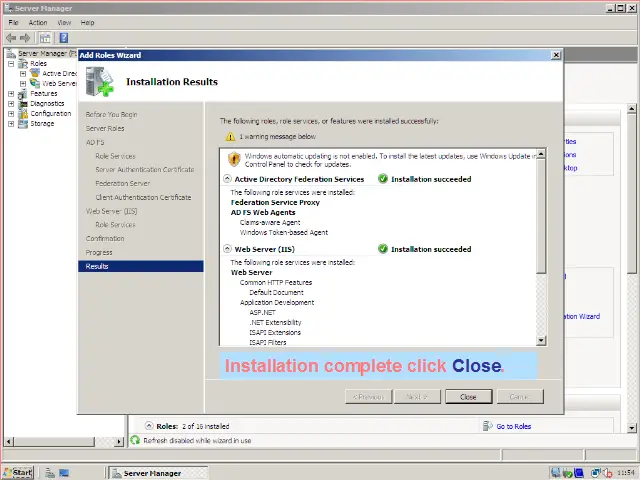The image size is (640, 480).
Task: Collapse the Roles summary section chevron
Action: click(x=148, y=426)
